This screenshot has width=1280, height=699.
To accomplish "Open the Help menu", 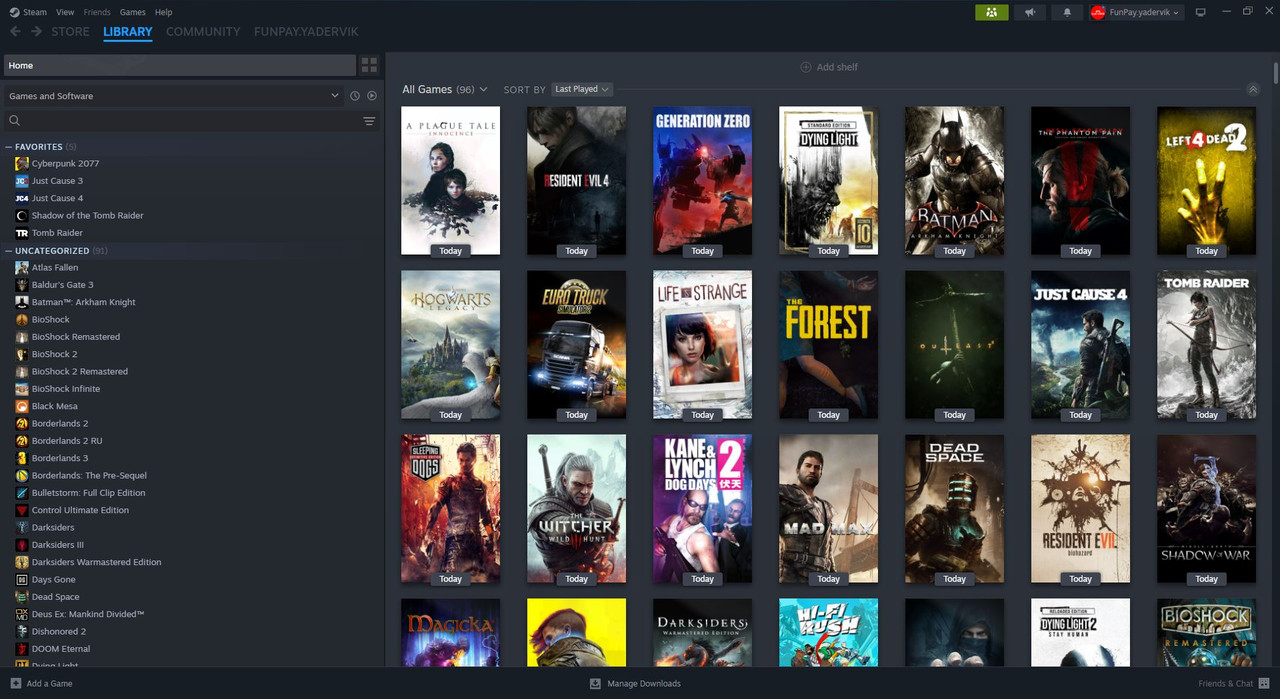I will point(164,12).
